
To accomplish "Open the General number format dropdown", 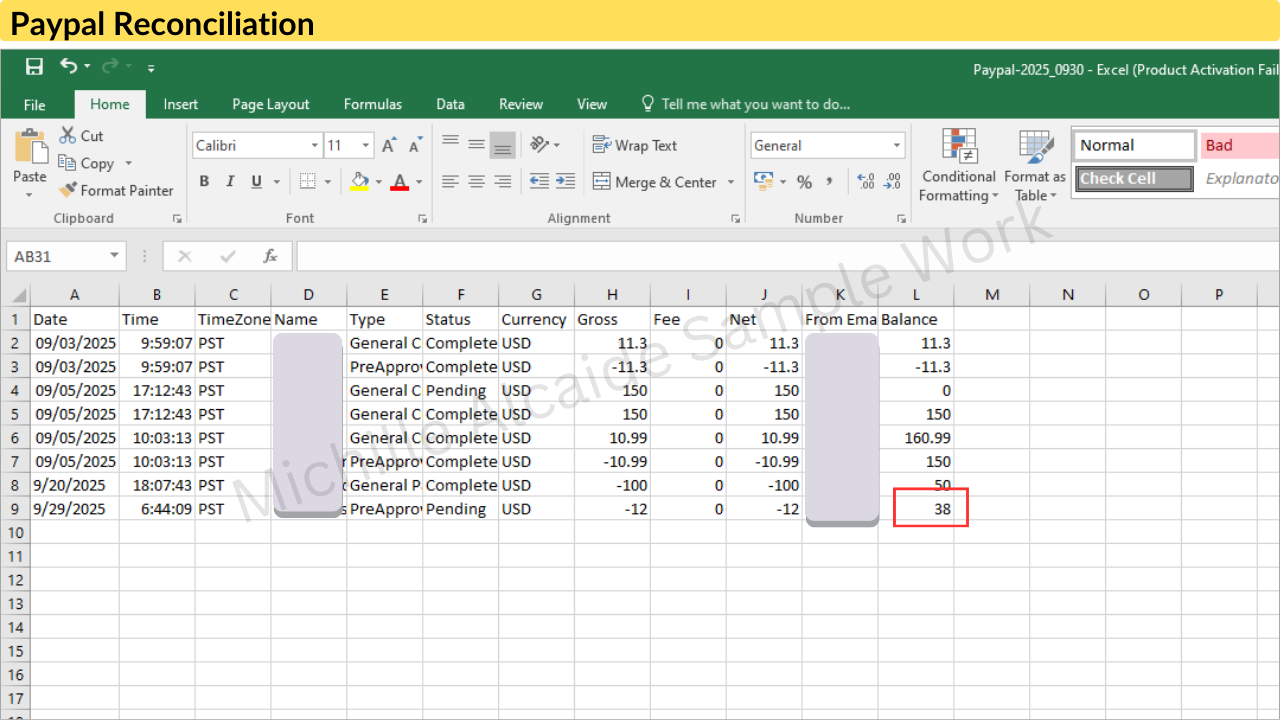I will tap(897, 146).
